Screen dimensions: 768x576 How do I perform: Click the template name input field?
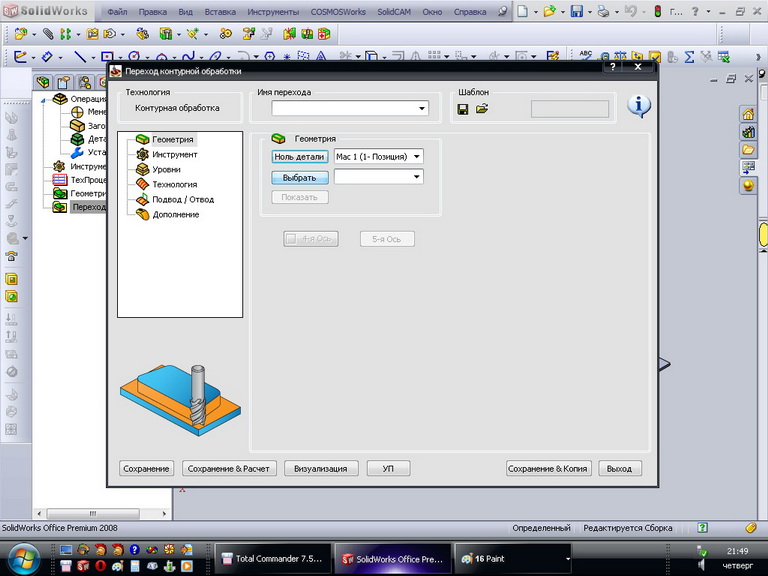(570, 109)
